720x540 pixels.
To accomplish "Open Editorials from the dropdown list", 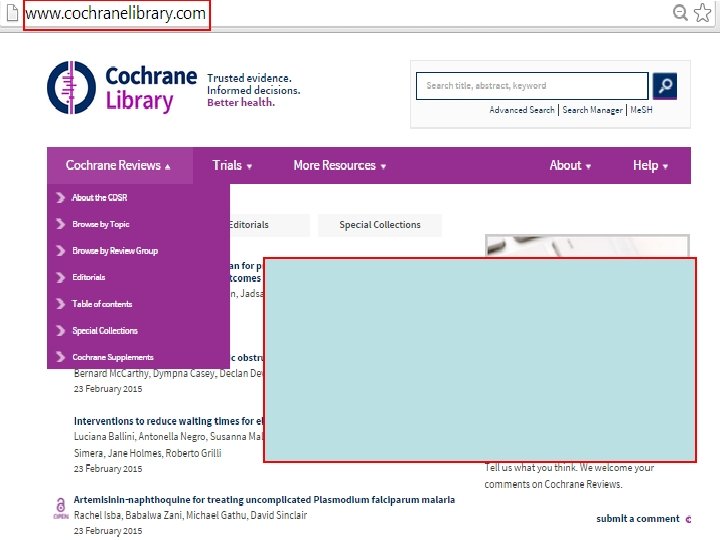I will [89, 277].
